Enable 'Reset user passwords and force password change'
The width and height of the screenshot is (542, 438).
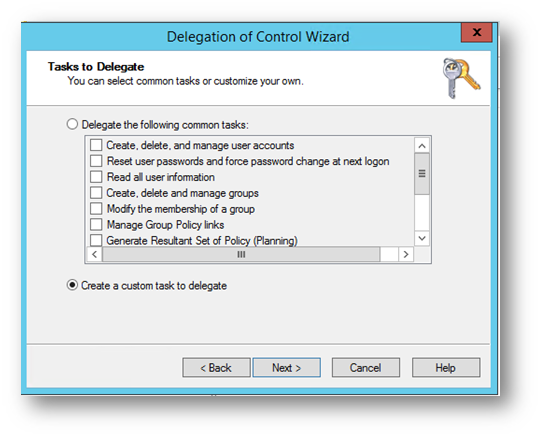(96, 161)
